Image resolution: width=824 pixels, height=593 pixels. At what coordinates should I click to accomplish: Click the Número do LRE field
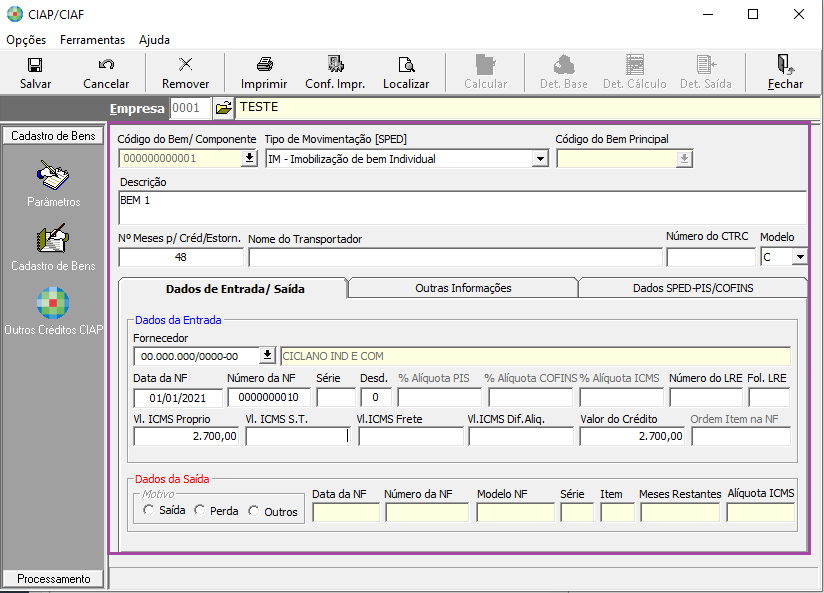coord(706,397)
